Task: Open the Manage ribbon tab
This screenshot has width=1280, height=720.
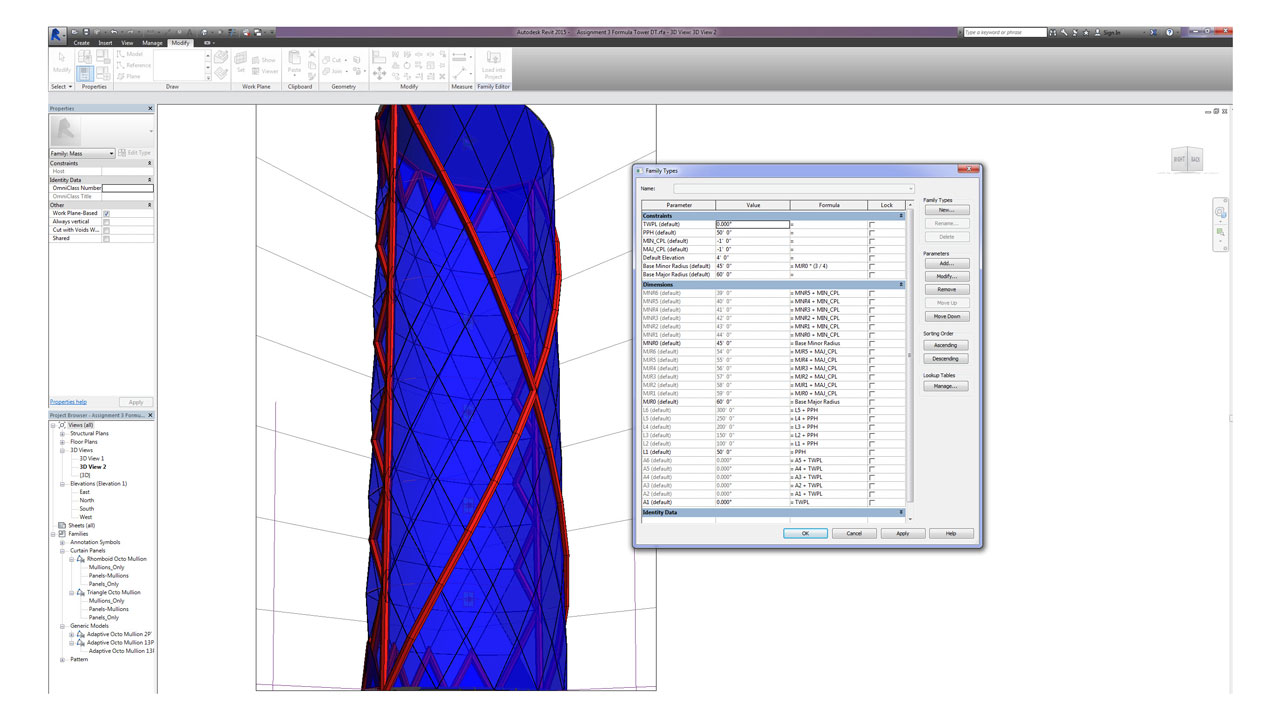Action: (152, 43)
